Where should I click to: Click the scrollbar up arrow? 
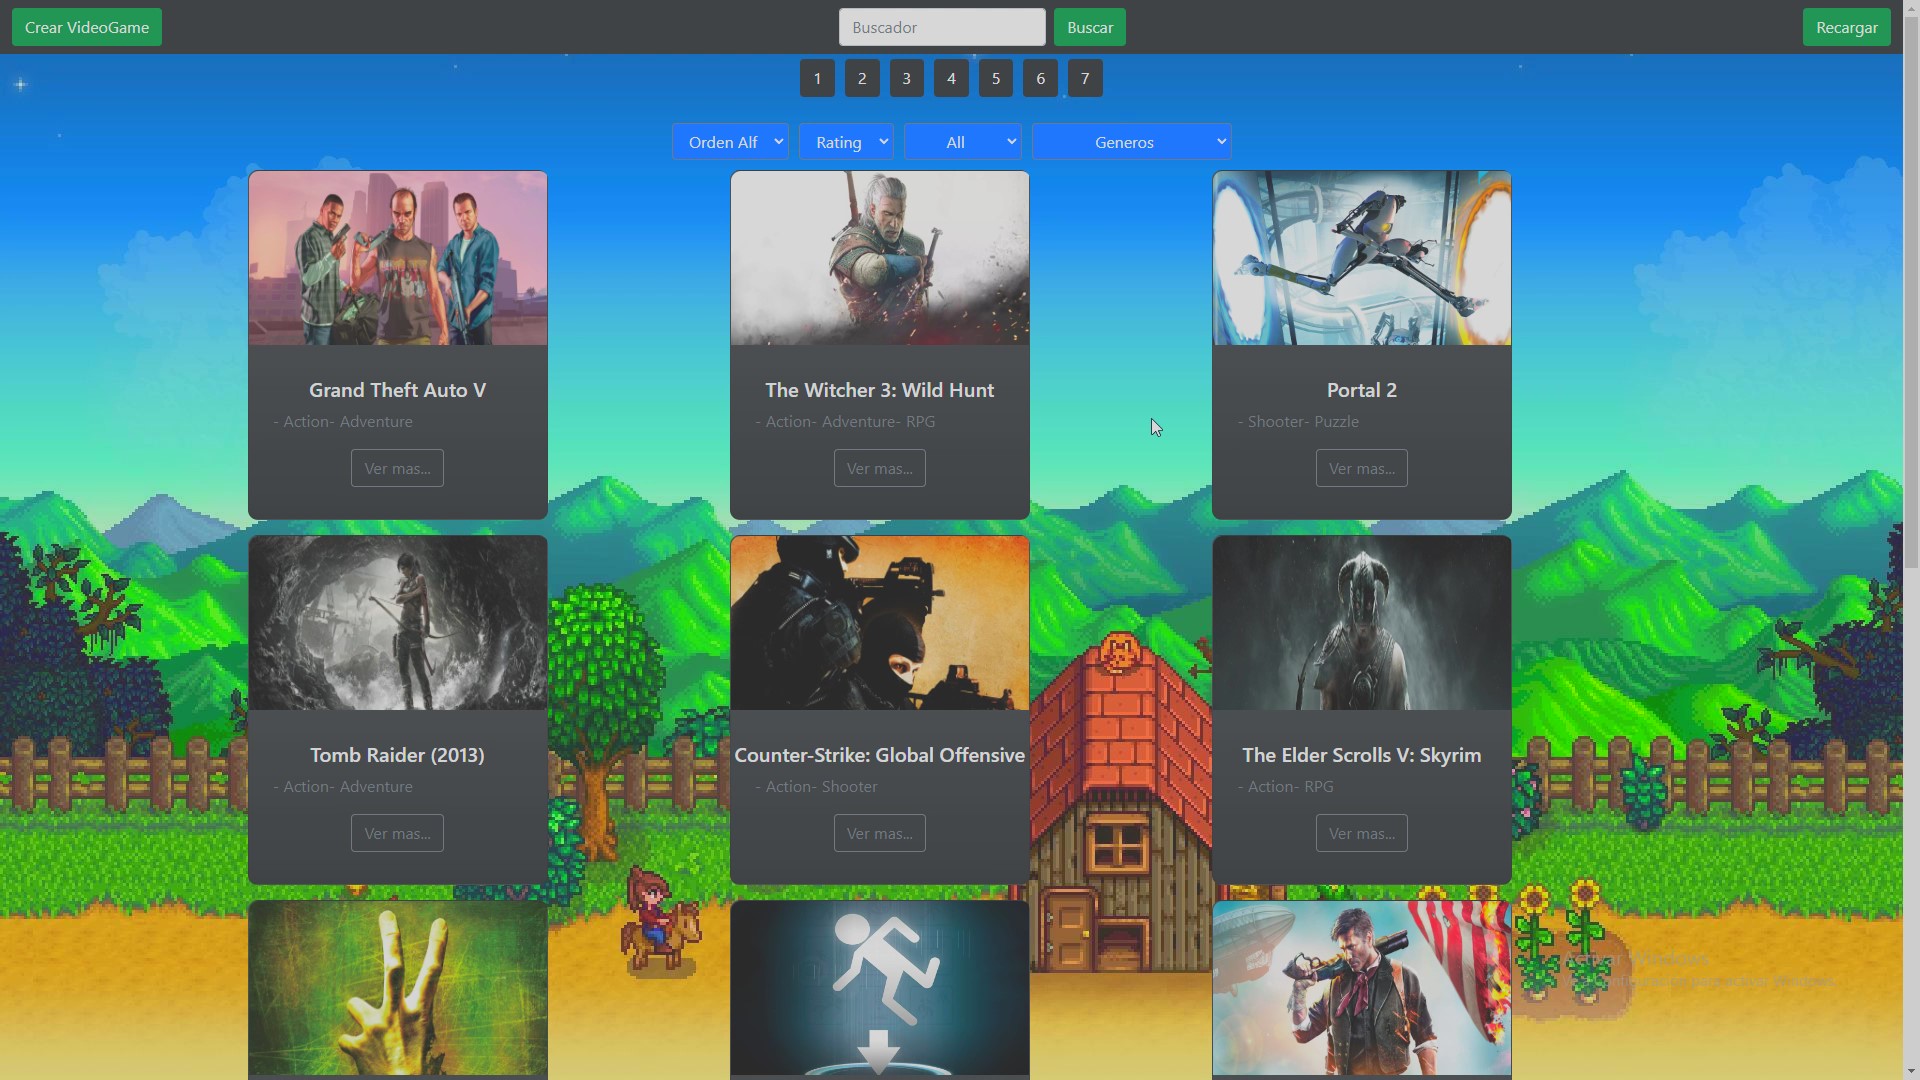(1911, 8)
